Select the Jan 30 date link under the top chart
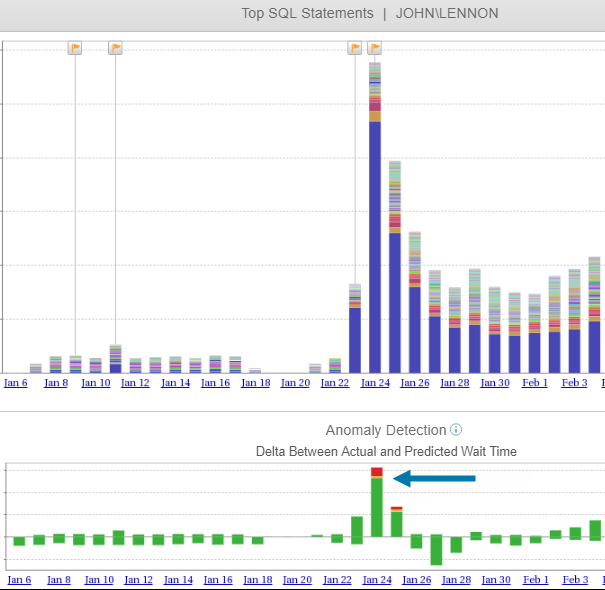The width and height of the screenshot is (605, 590). 495,383
